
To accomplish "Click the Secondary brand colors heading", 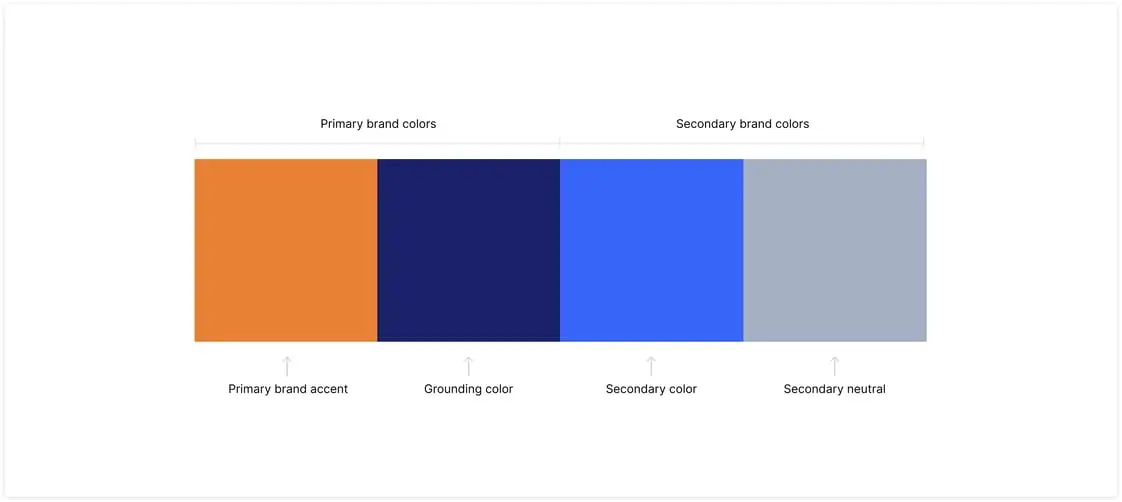I will [742, 124].
